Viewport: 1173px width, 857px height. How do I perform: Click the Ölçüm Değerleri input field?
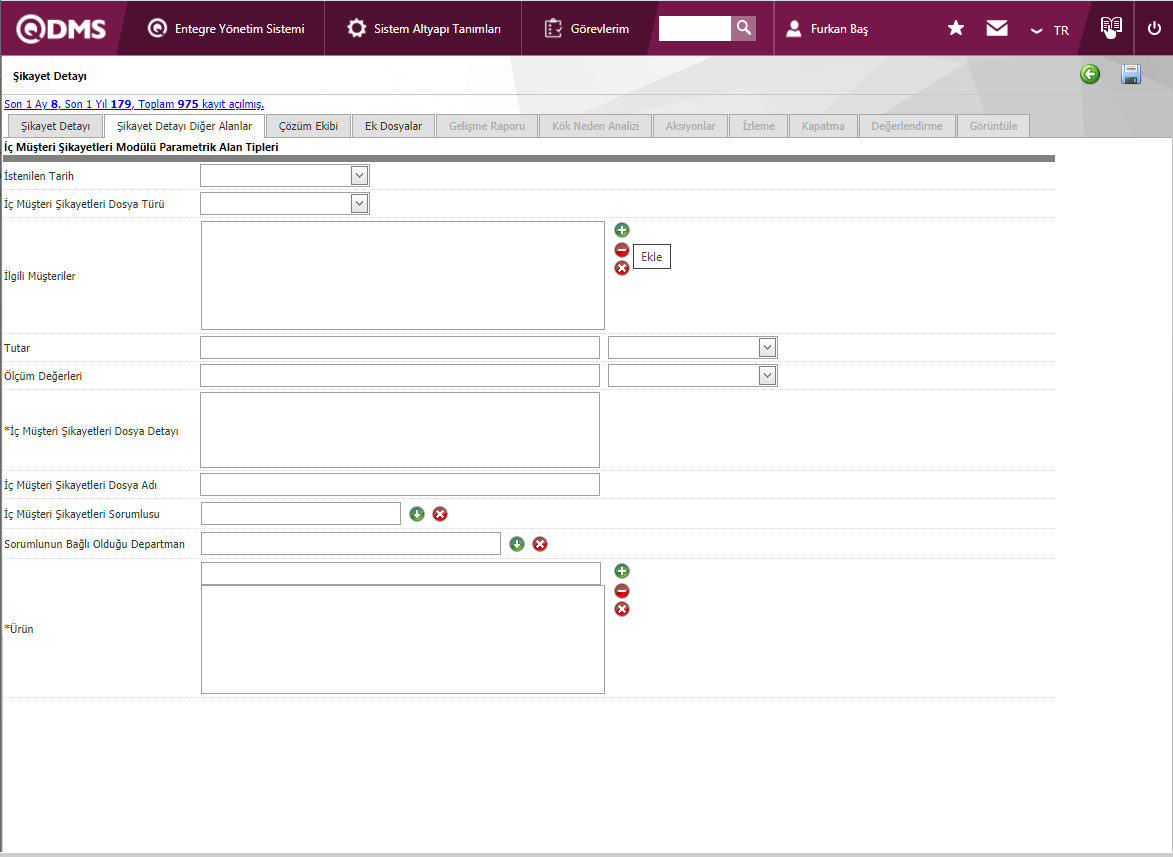pyautogui.click(x=399, y=375)
